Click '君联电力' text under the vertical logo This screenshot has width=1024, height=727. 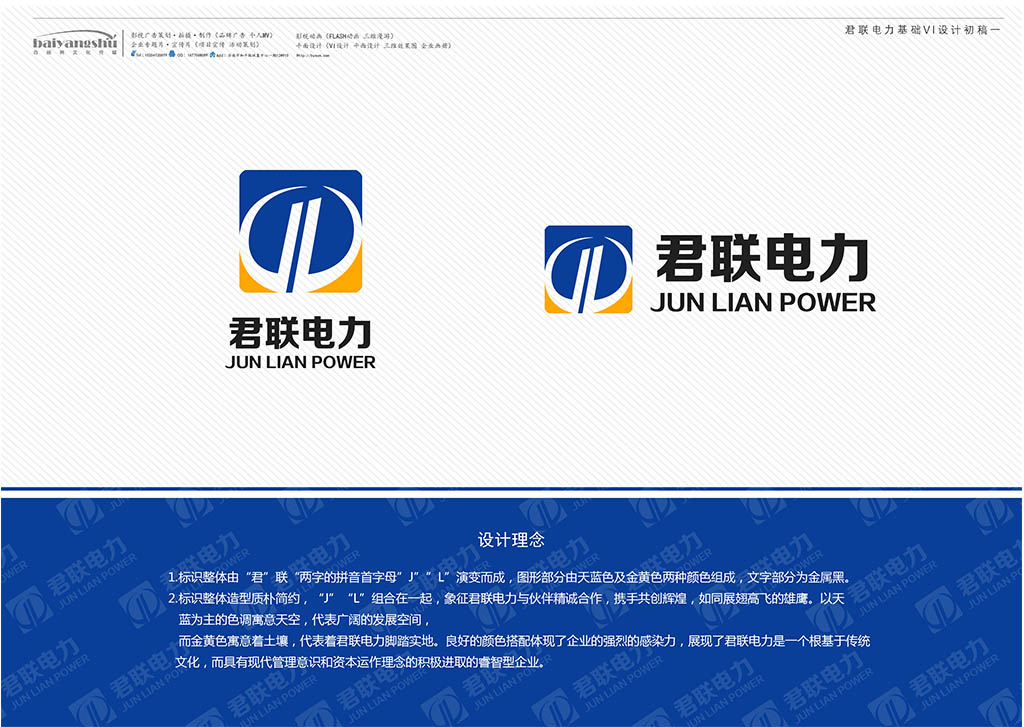point(300,333)
